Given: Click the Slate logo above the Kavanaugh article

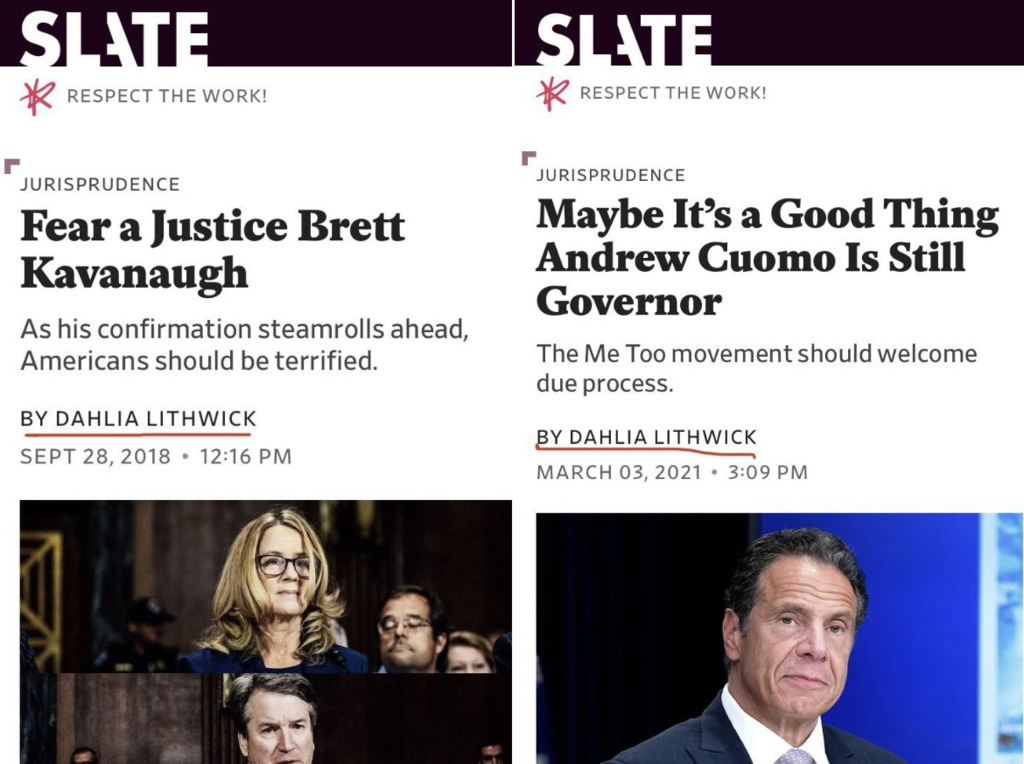Looking at the screenshot, I should [x=114, y=40].
